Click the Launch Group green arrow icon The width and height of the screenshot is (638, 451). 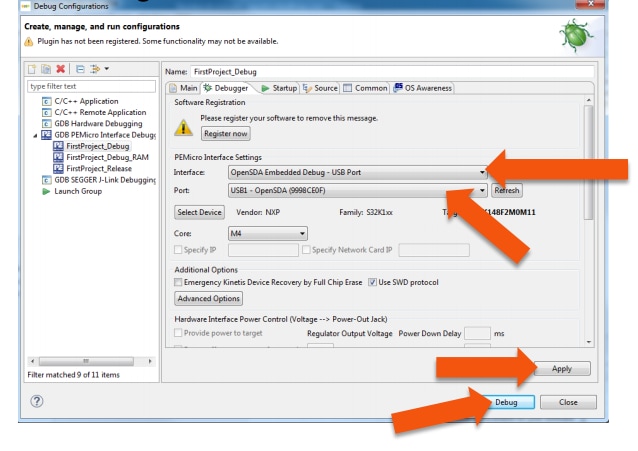(x=46, y=191)
